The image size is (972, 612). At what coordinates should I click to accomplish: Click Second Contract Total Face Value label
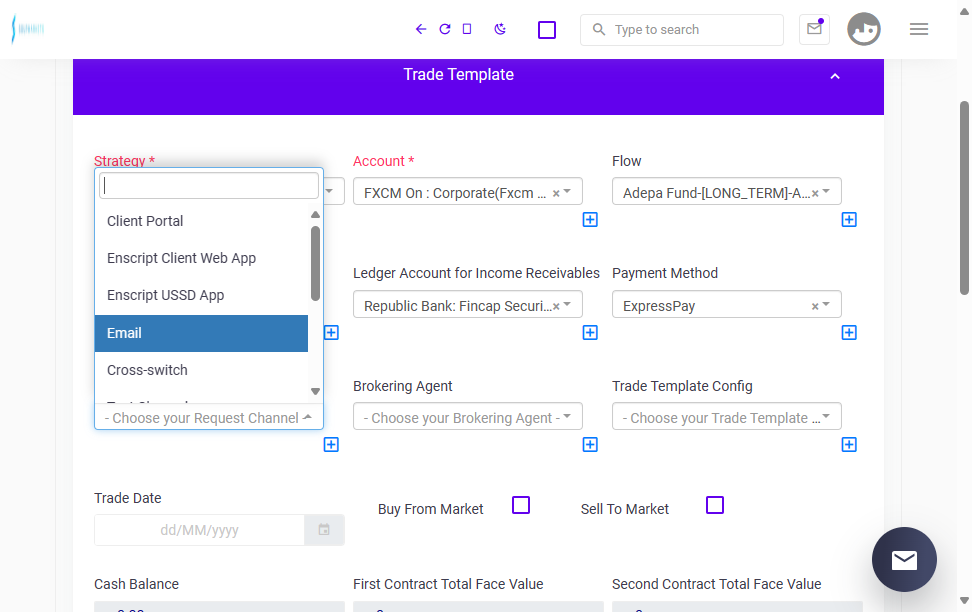(717, 584)
